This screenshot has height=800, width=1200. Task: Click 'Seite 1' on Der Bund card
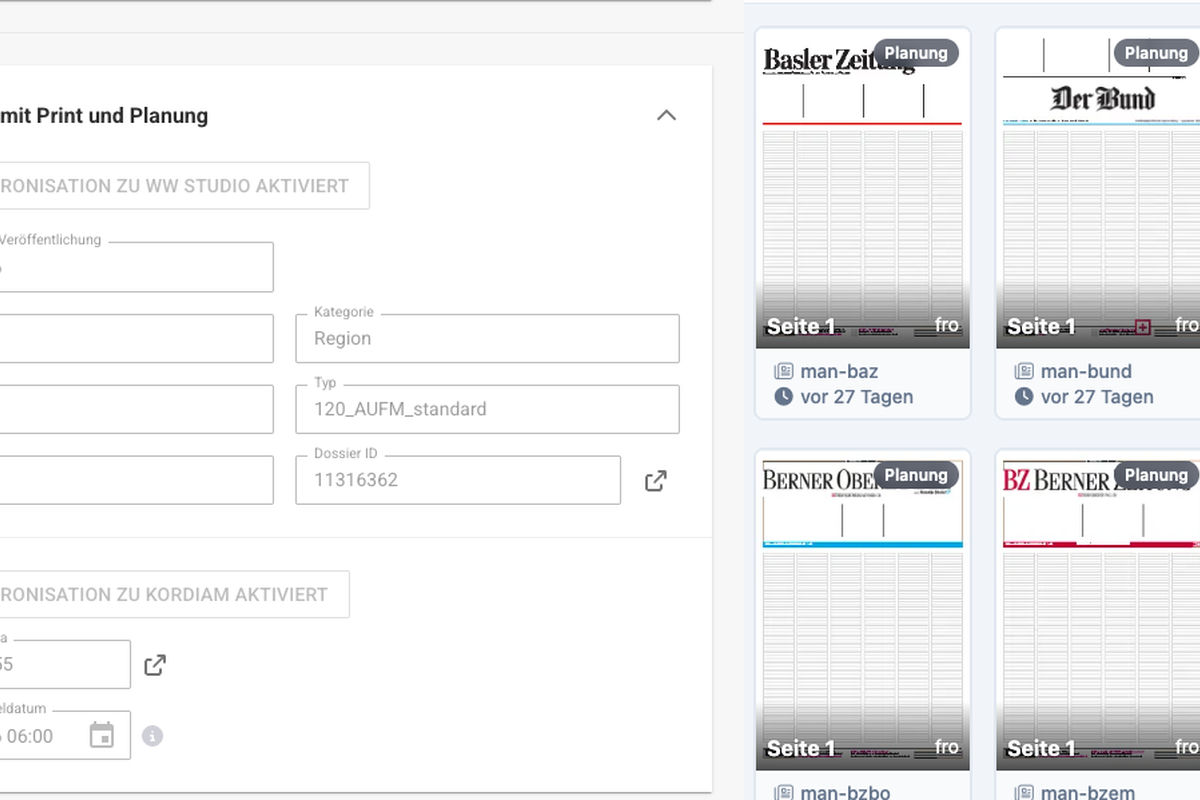click(x=1040, y=326)
